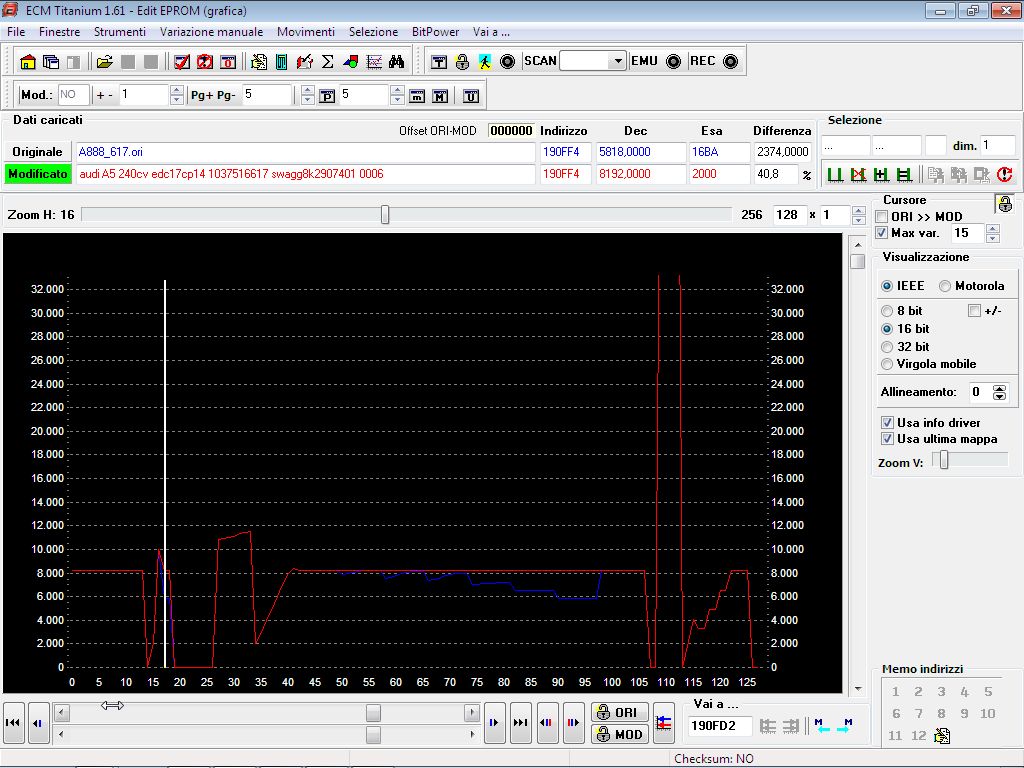The image size is (1024, 768).
Task: Click the lowercase m box icon
Action: [x=417, y=97]
